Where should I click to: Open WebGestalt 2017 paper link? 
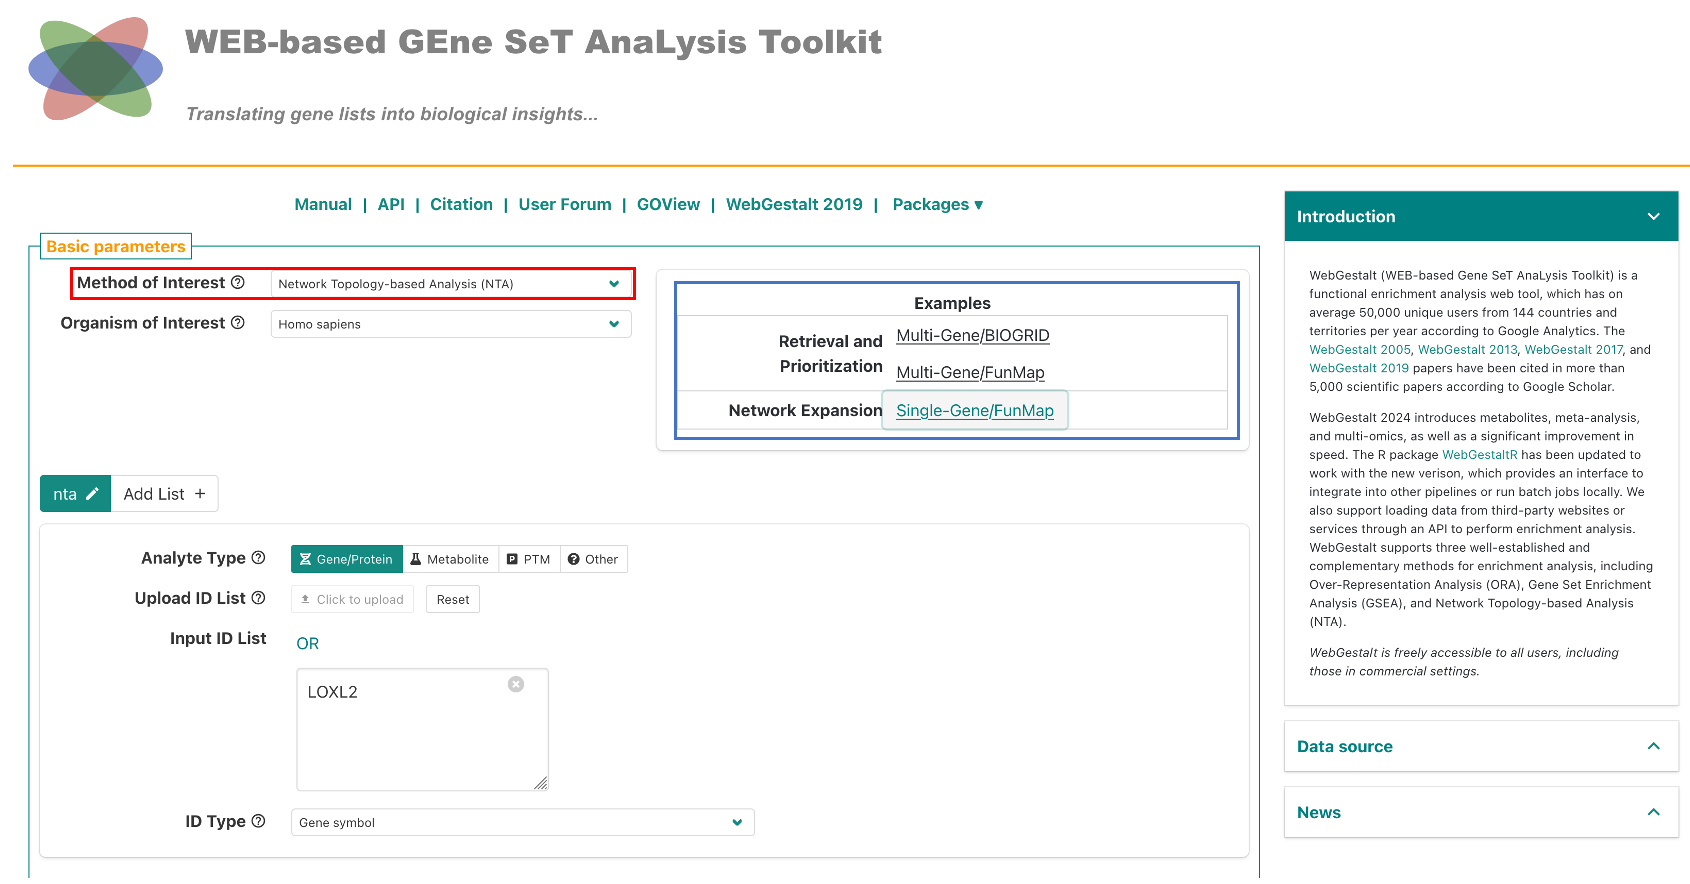1574,349
